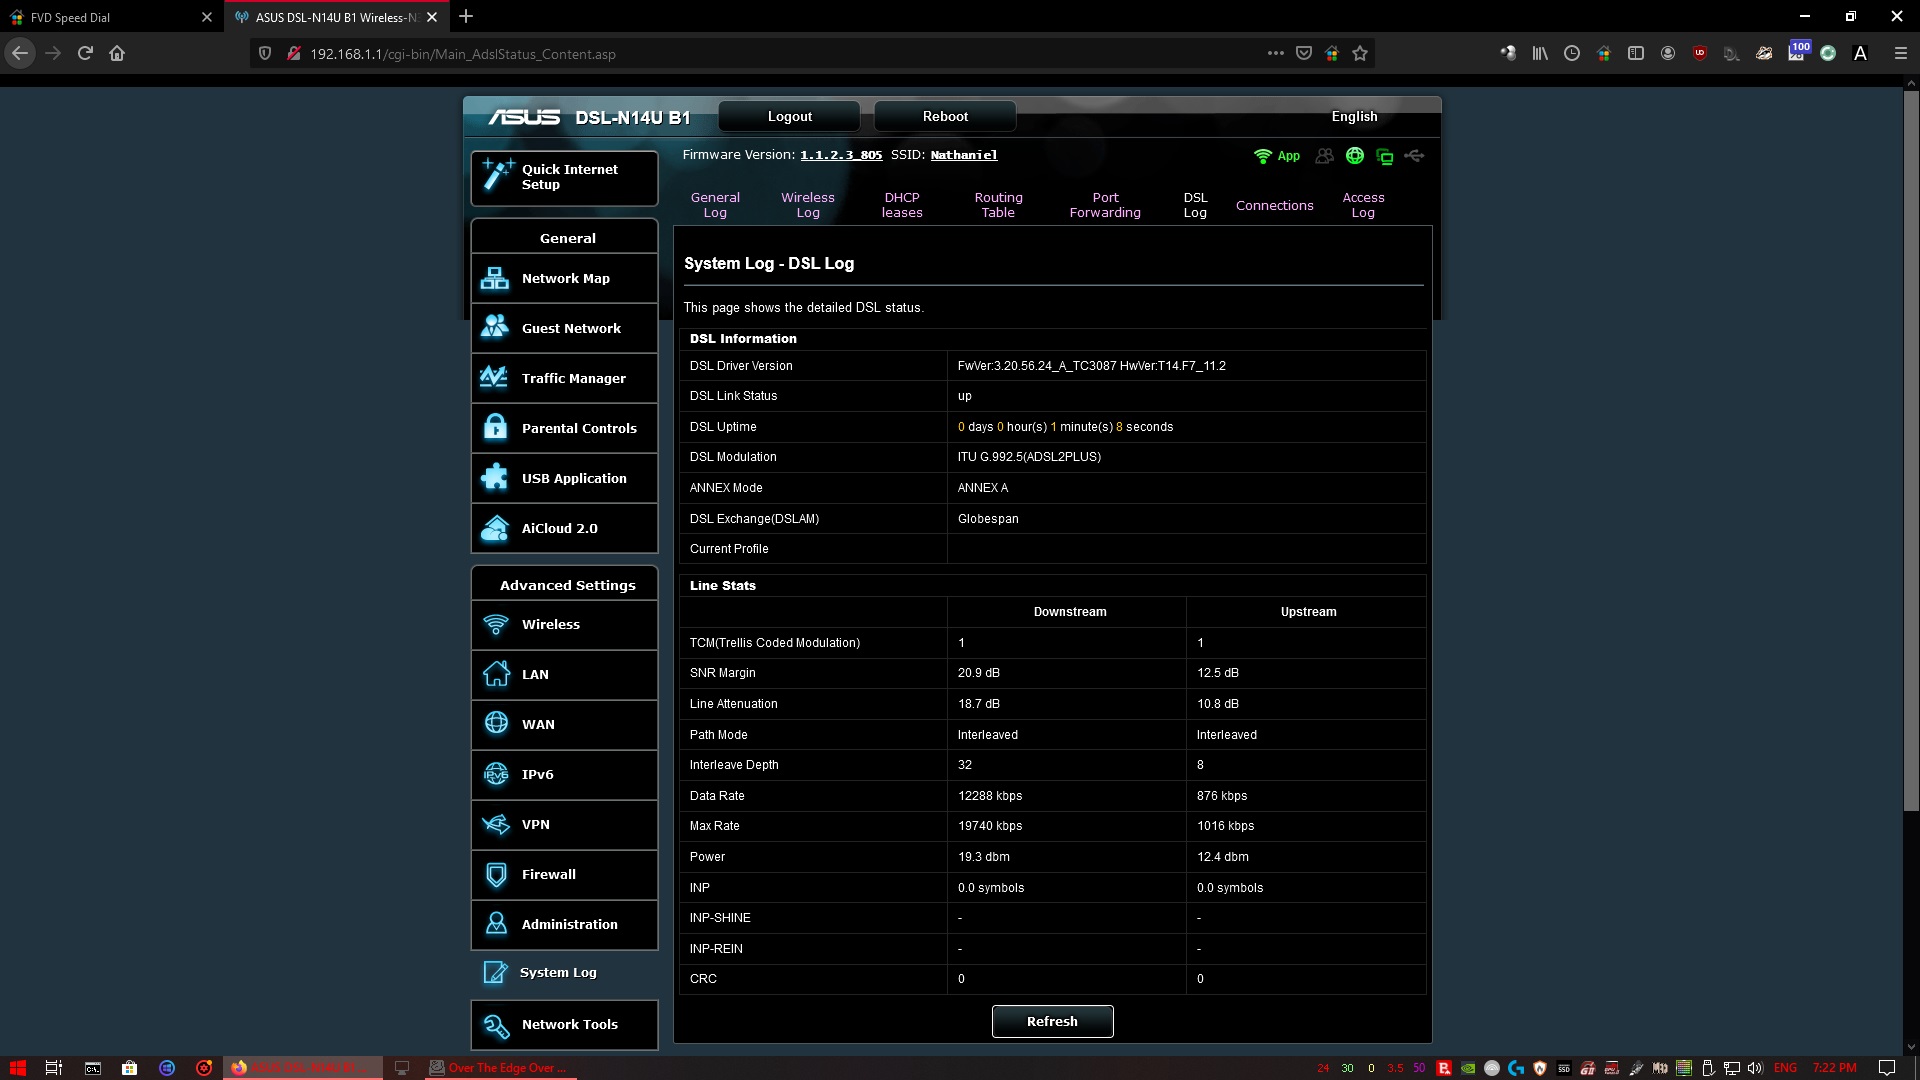Open the Windows Start menu
This screenshot has width=1920, height=1080.
click(x=18, y=1068)
